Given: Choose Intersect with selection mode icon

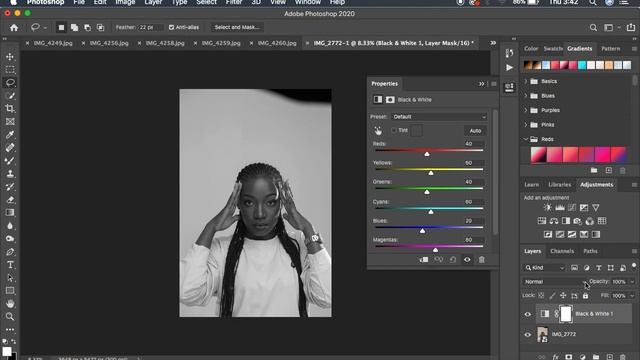Looking at the screenshot, I should coord(100,27).
